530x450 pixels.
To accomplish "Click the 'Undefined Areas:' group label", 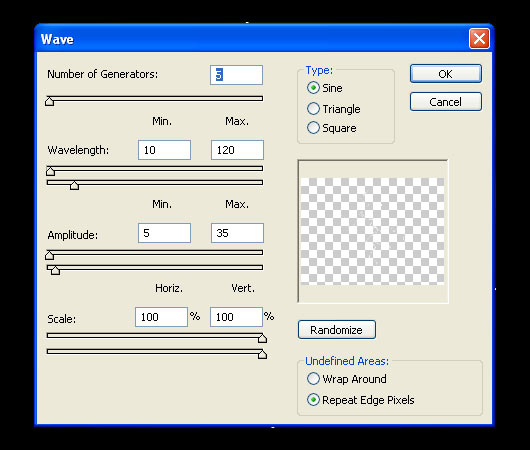I will tap(347, 361).
